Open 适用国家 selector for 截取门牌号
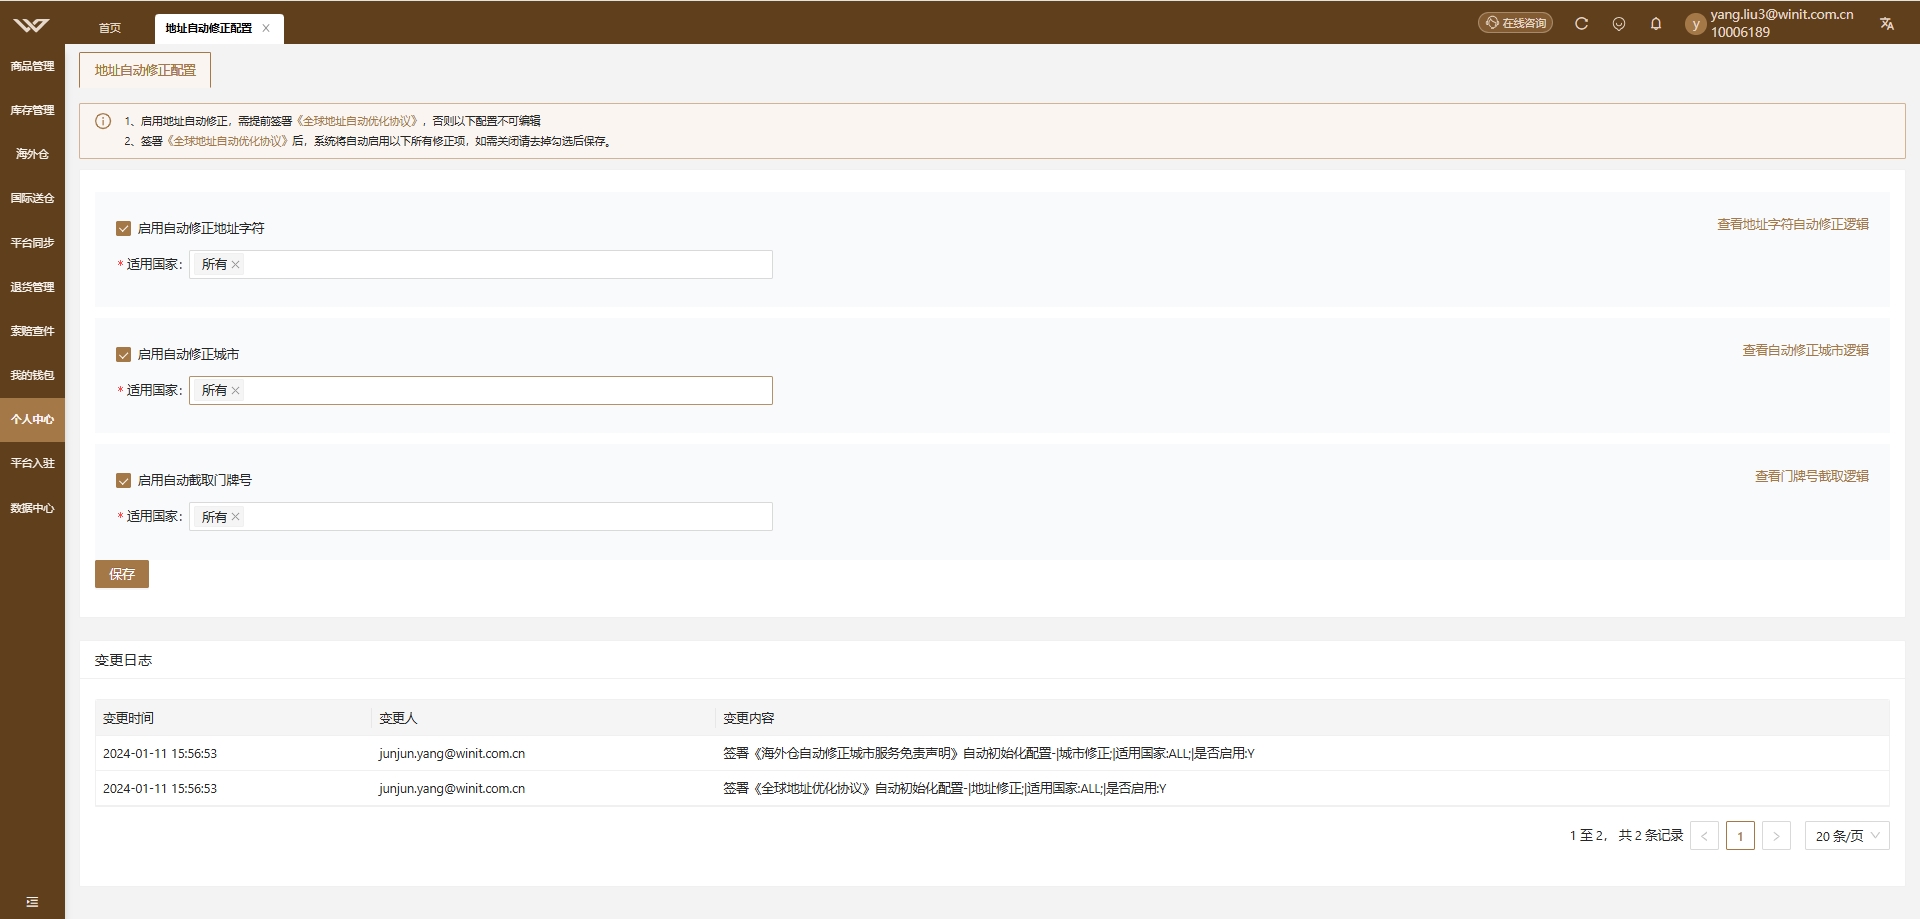 (481, 517)
